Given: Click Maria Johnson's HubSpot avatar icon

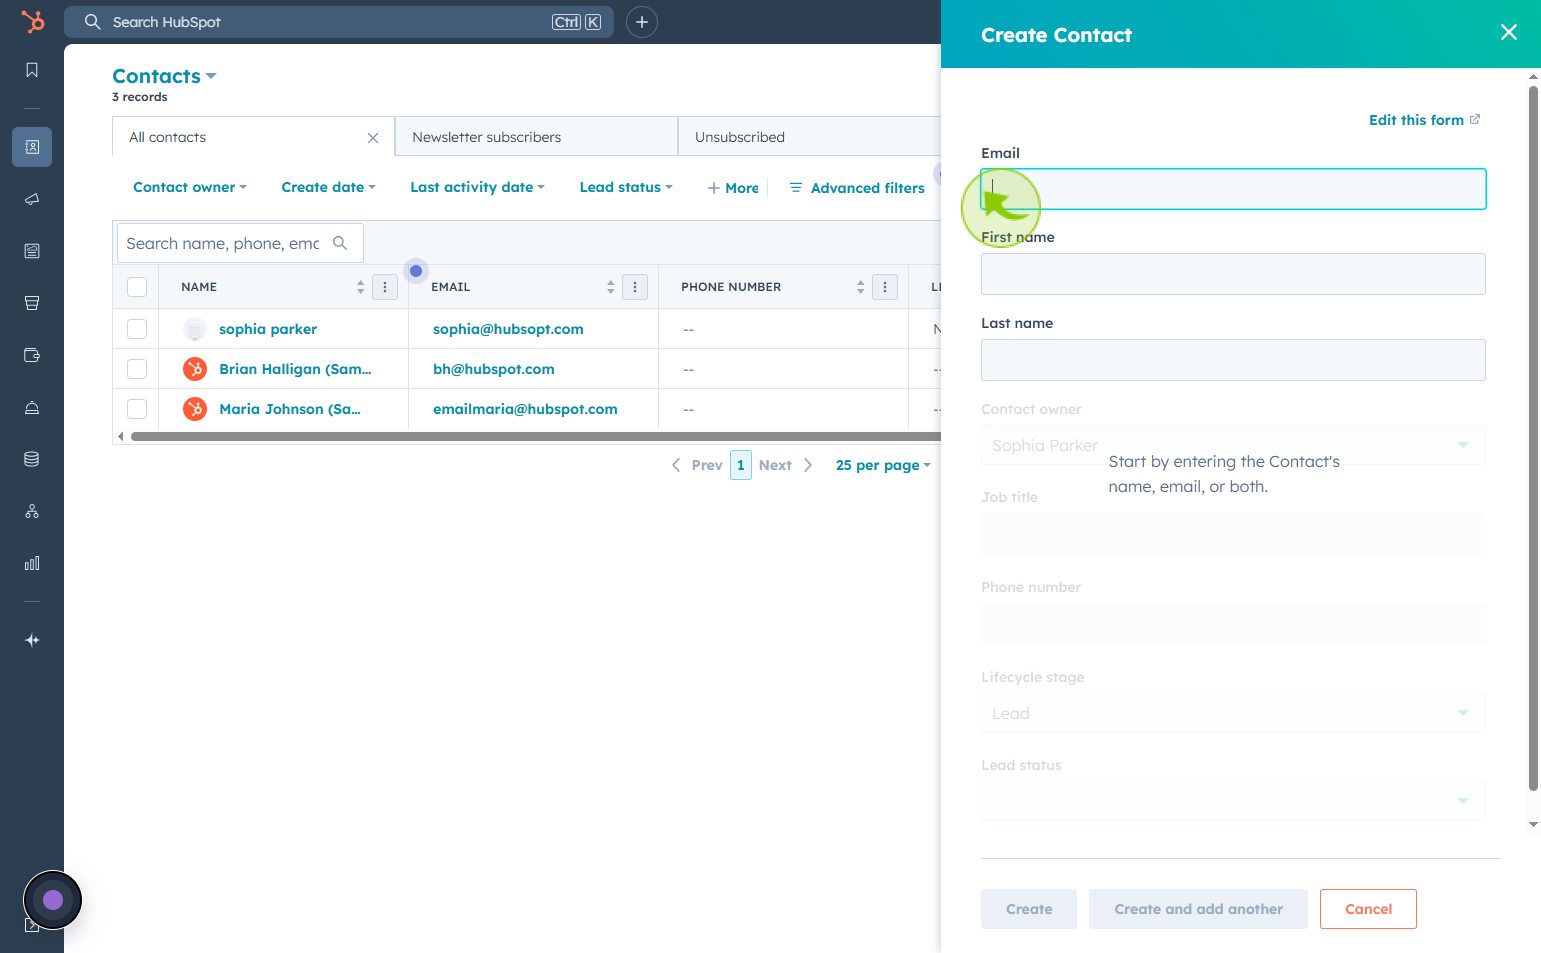Looking at the screenshot, I should tap(195, 409).
